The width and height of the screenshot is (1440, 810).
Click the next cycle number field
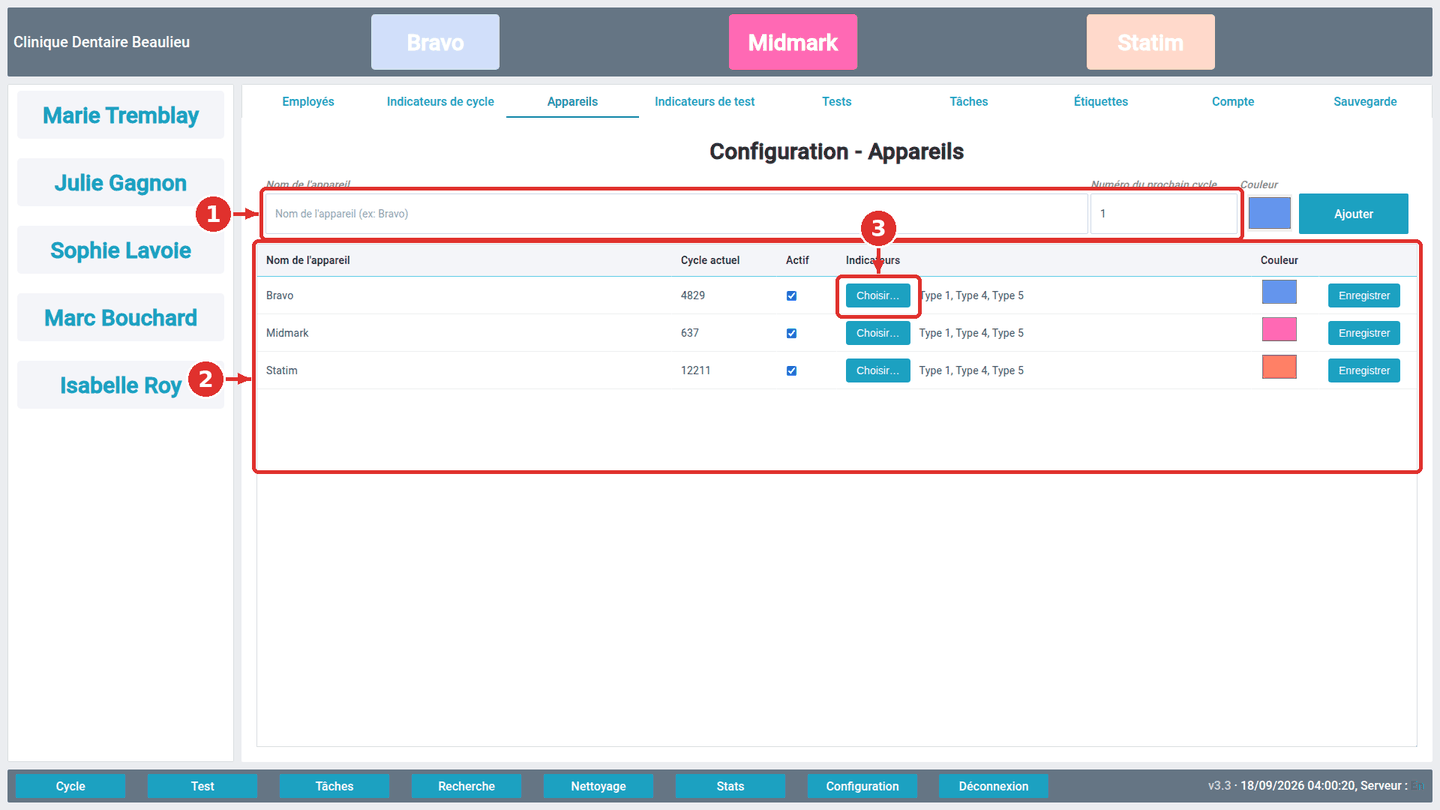1164,214
